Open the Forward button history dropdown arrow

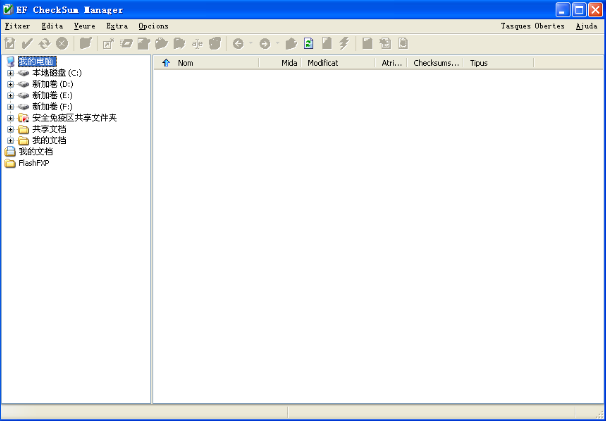point(277,43)
